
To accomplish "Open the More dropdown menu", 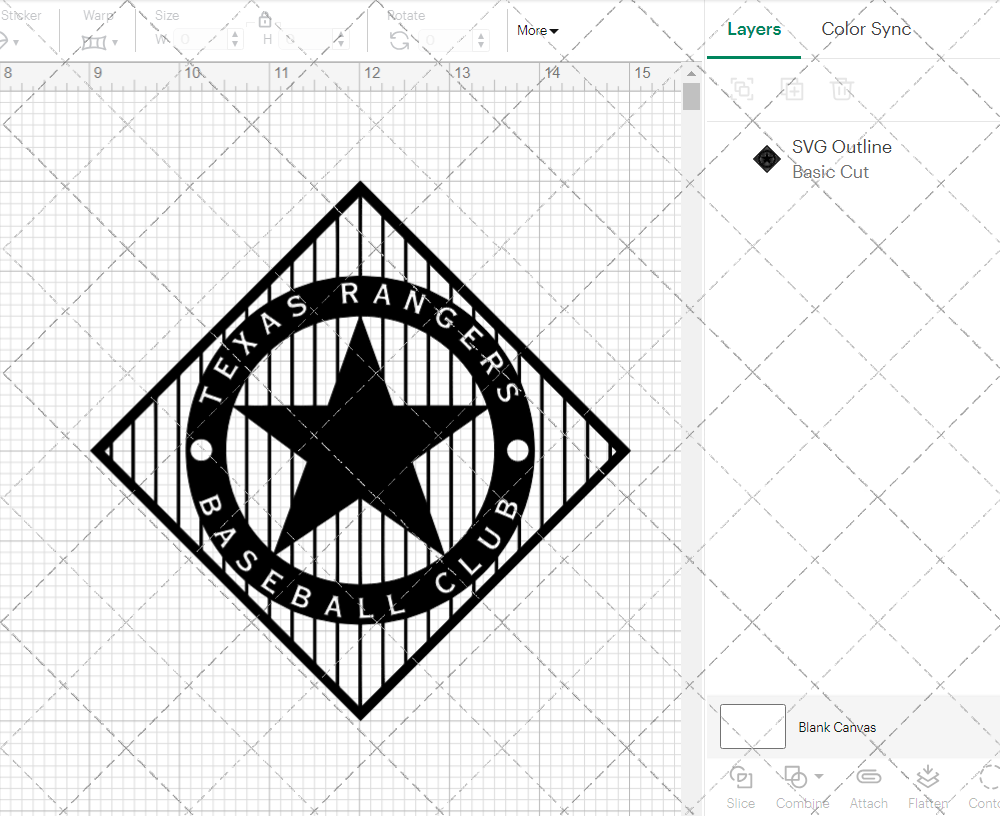I will coord(537,30).
